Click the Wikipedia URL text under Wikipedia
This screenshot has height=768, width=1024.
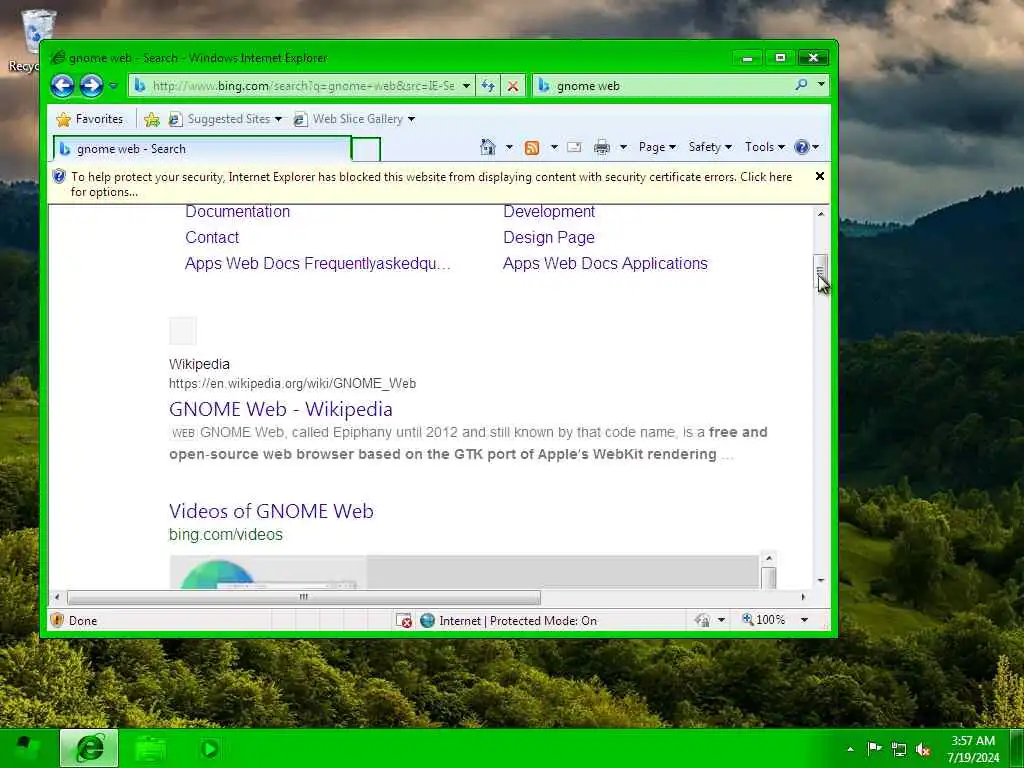[x=293, y=383]
